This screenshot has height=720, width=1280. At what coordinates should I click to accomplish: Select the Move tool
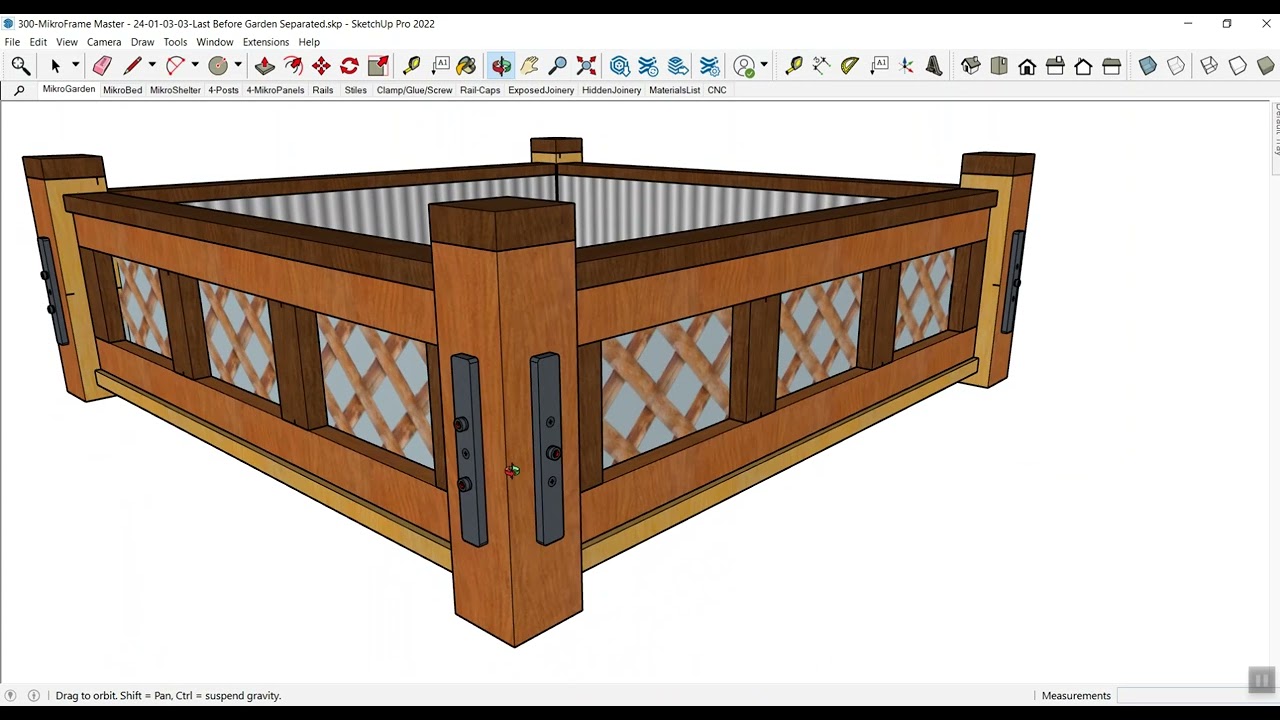point(321,66)
